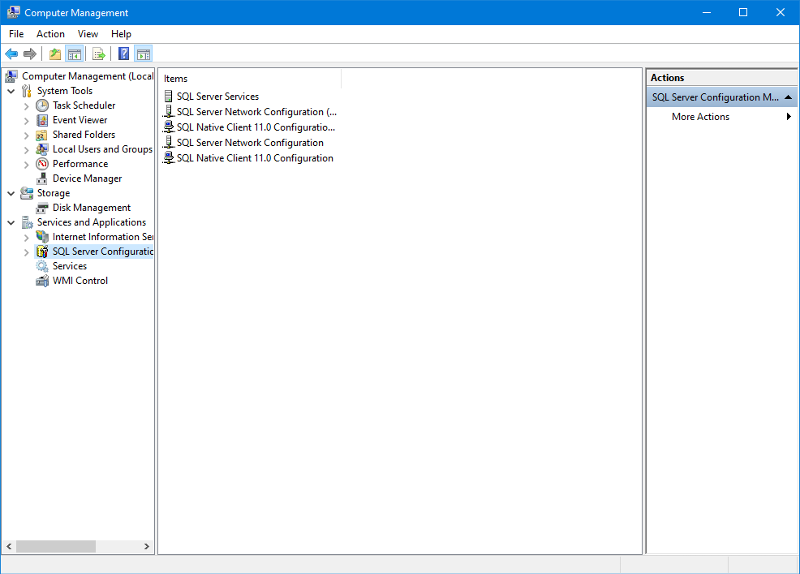
Task: Collapse the SQL Server Configuration Manager actions section
Action: [x=788, y=97]
